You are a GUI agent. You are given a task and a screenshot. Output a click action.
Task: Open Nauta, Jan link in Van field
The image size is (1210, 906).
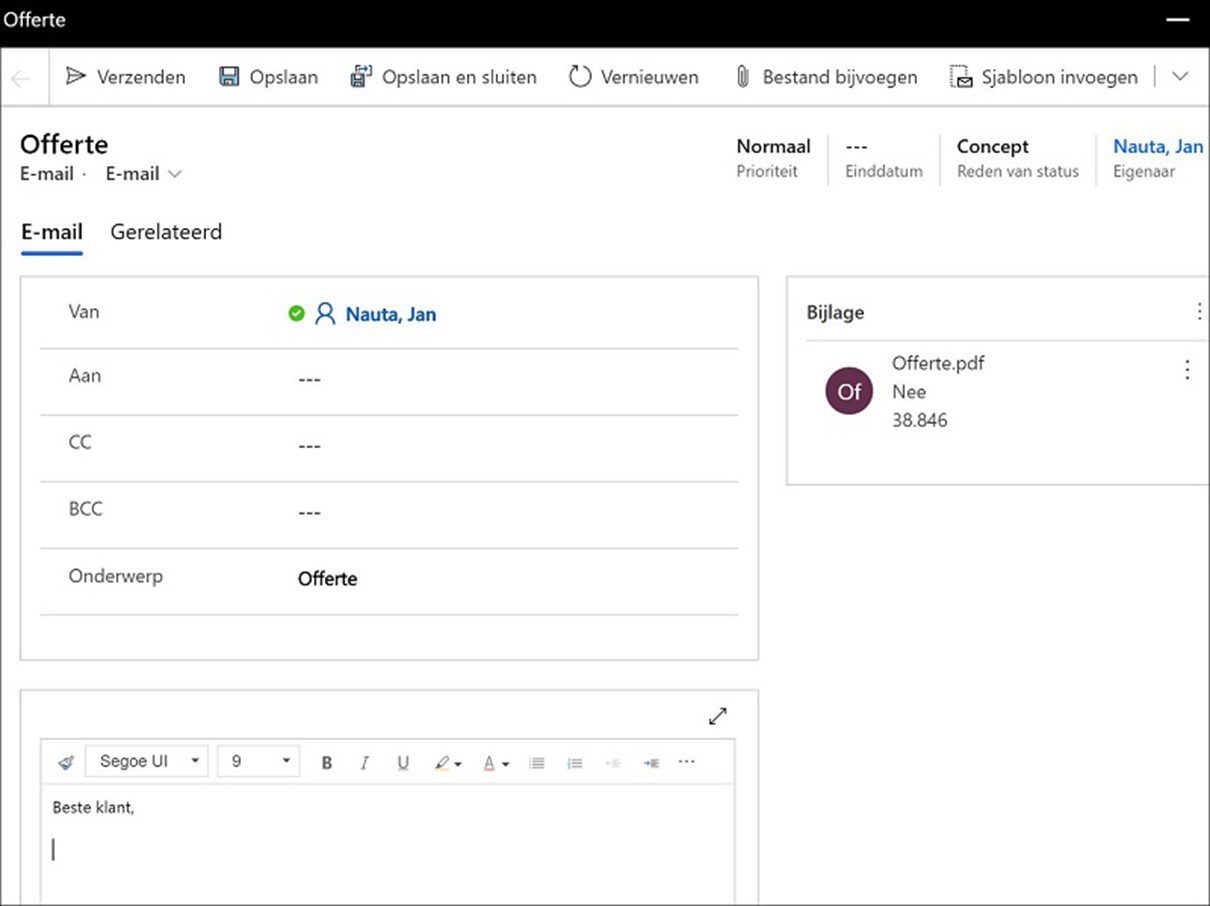[x=391, y=314]
